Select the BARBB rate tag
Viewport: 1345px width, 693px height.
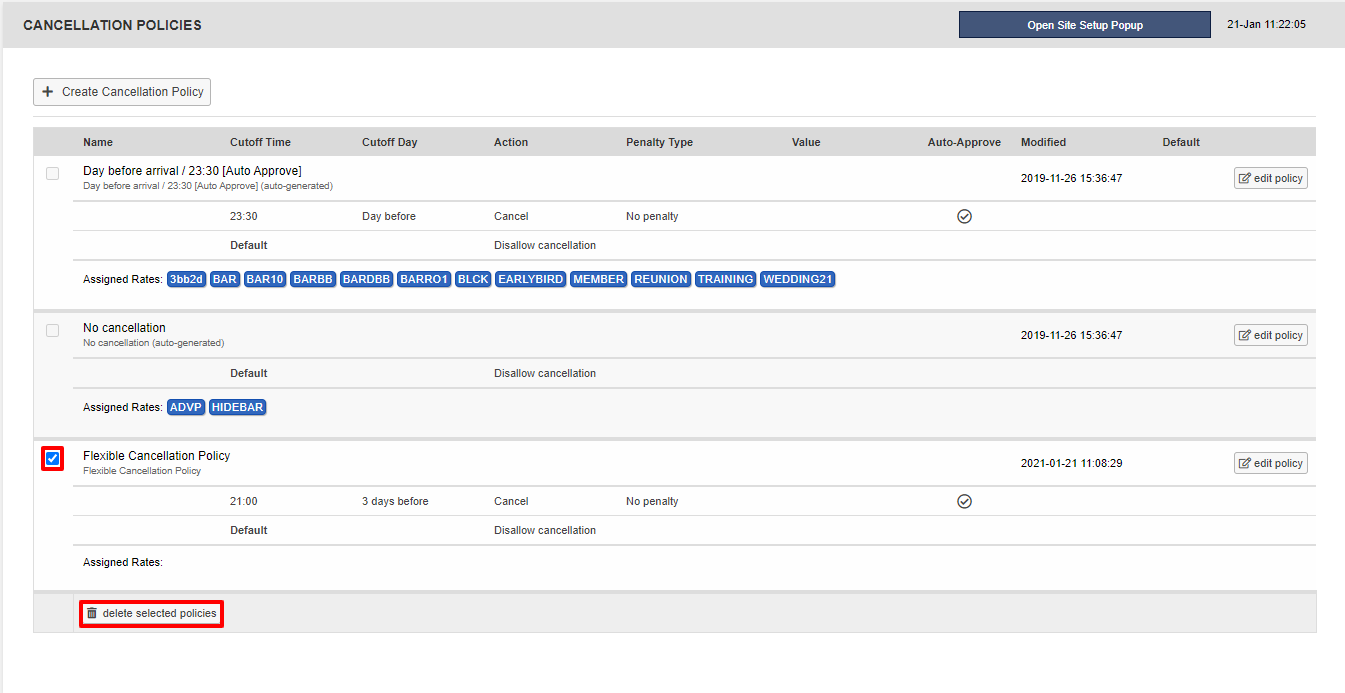point(313,279)
